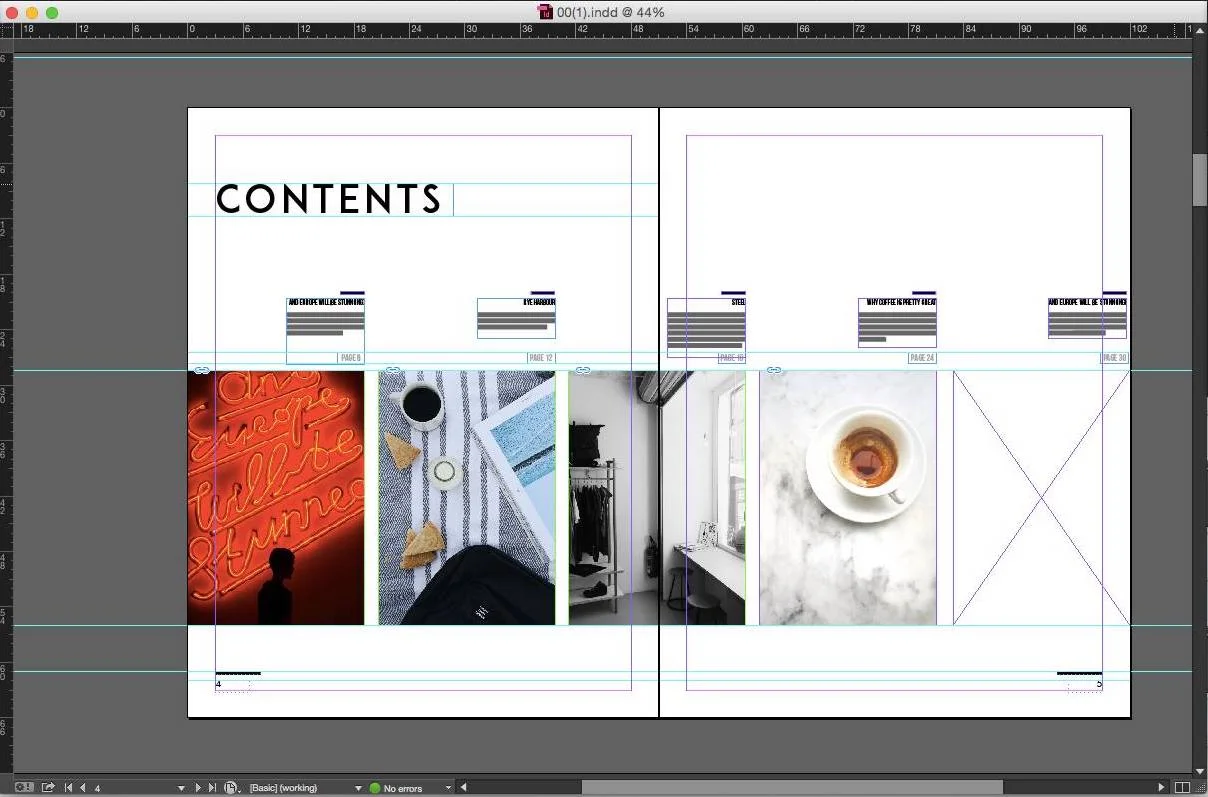Click the 'WHY COFFEE IS PRETTY GREAT' title
Image resolution: width=1208 pixels, height=797 pixels.
coord(901,302)
